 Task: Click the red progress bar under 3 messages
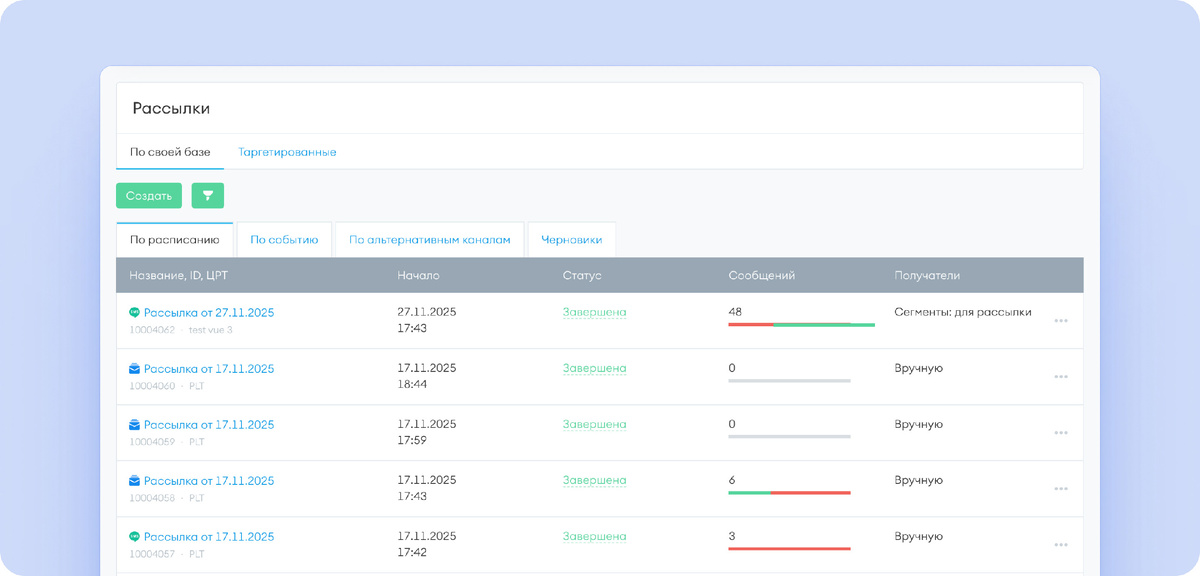click(789, 549)
